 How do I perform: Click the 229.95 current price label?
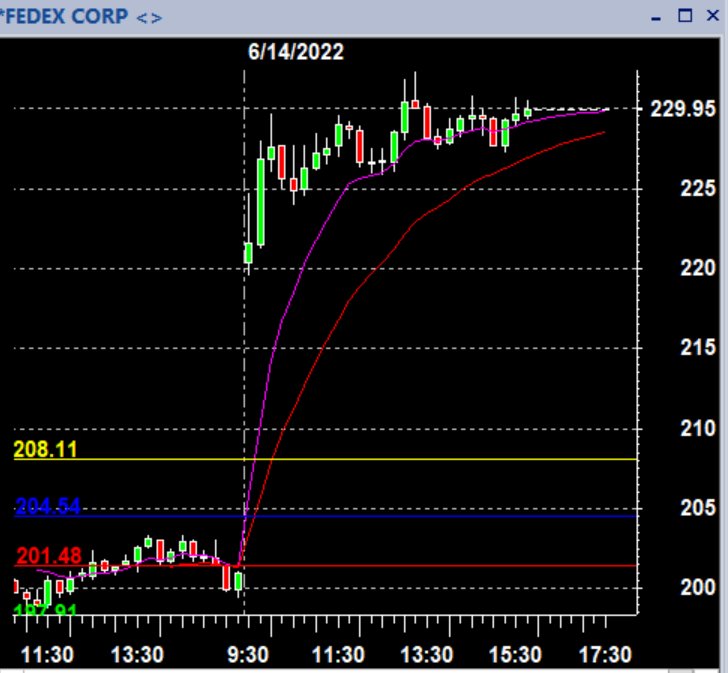click(x=682, y=110)
